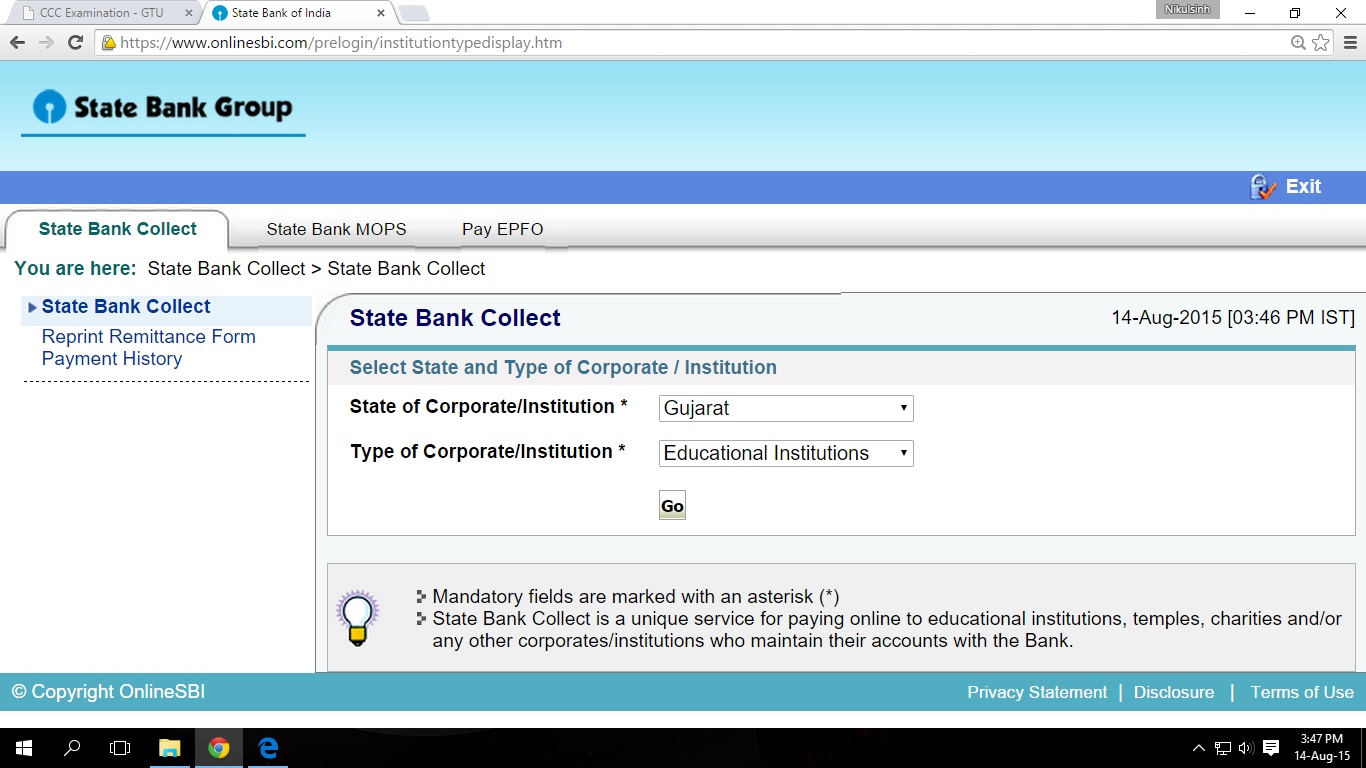
Task: Click the bookmark star in address bar
Action: point(1321,43)
